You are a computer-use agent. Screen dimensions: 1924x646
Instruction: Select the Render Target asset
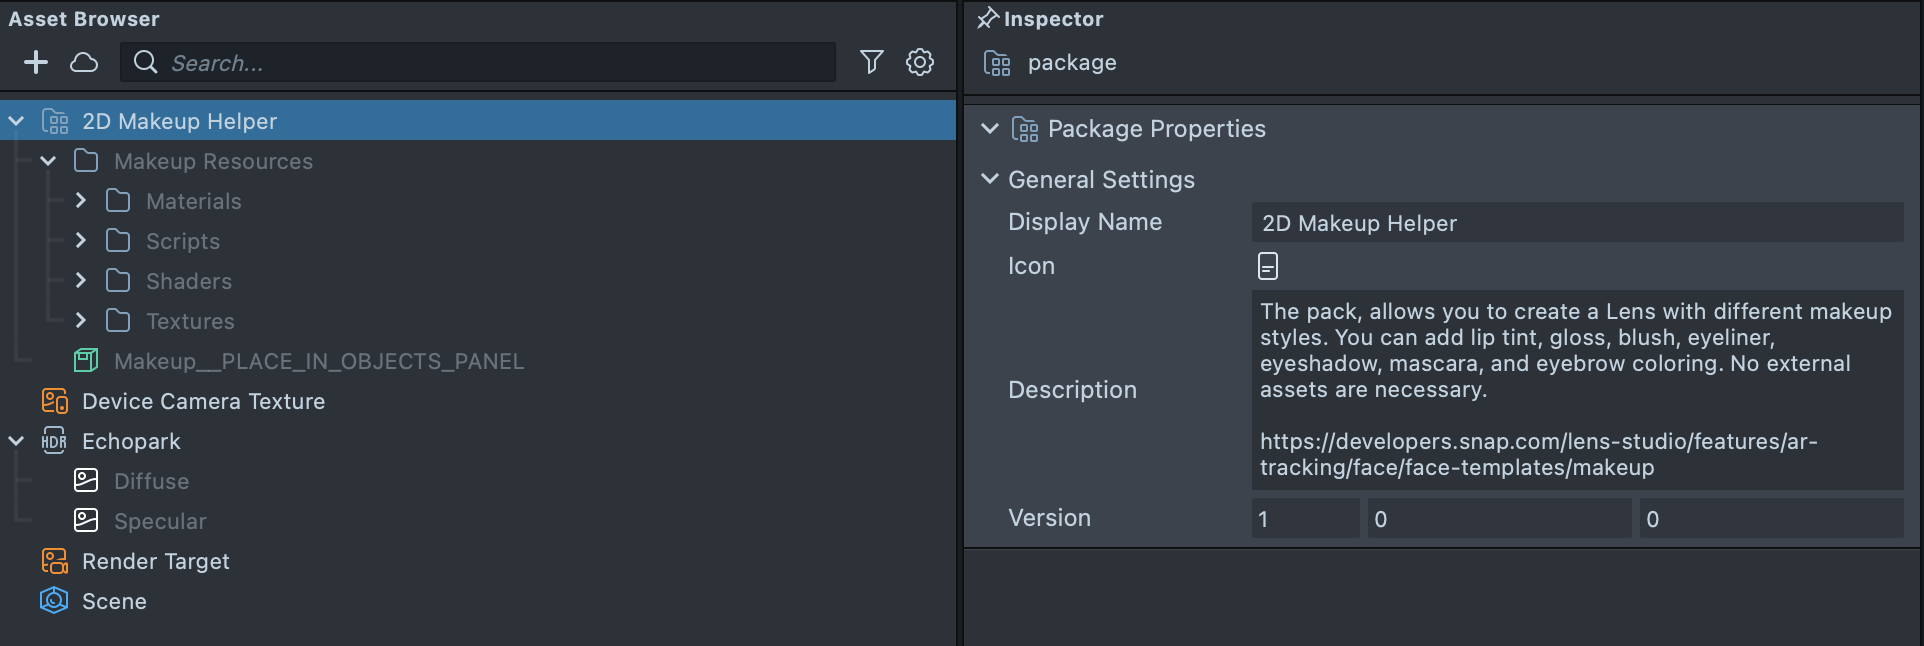coord(155,561)
